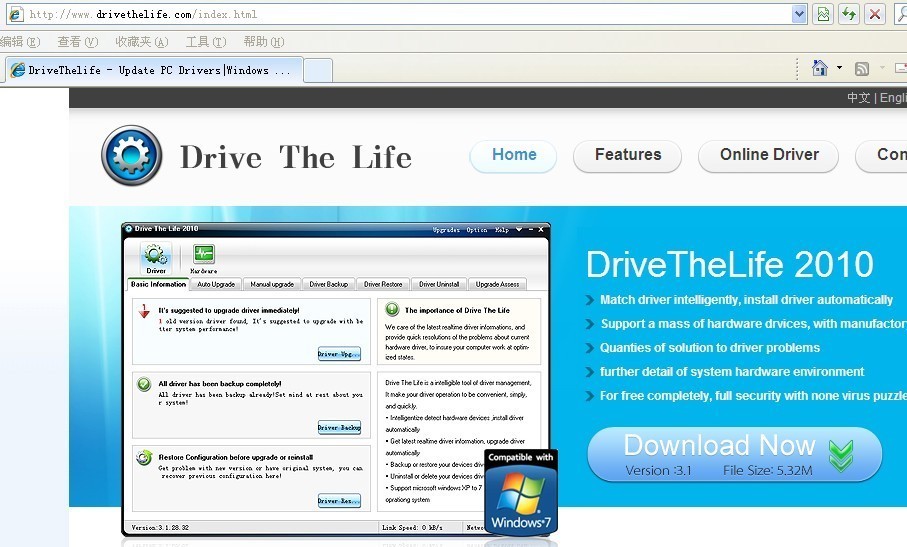Open the 查看(V) menu

point(78,42)
